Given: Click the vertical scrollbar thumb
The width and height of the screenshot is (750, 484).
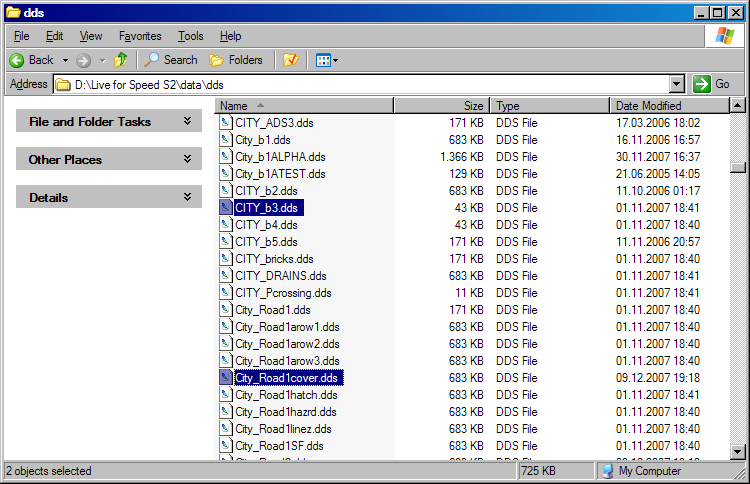Looking at the screenshot, I should (738, 167).
